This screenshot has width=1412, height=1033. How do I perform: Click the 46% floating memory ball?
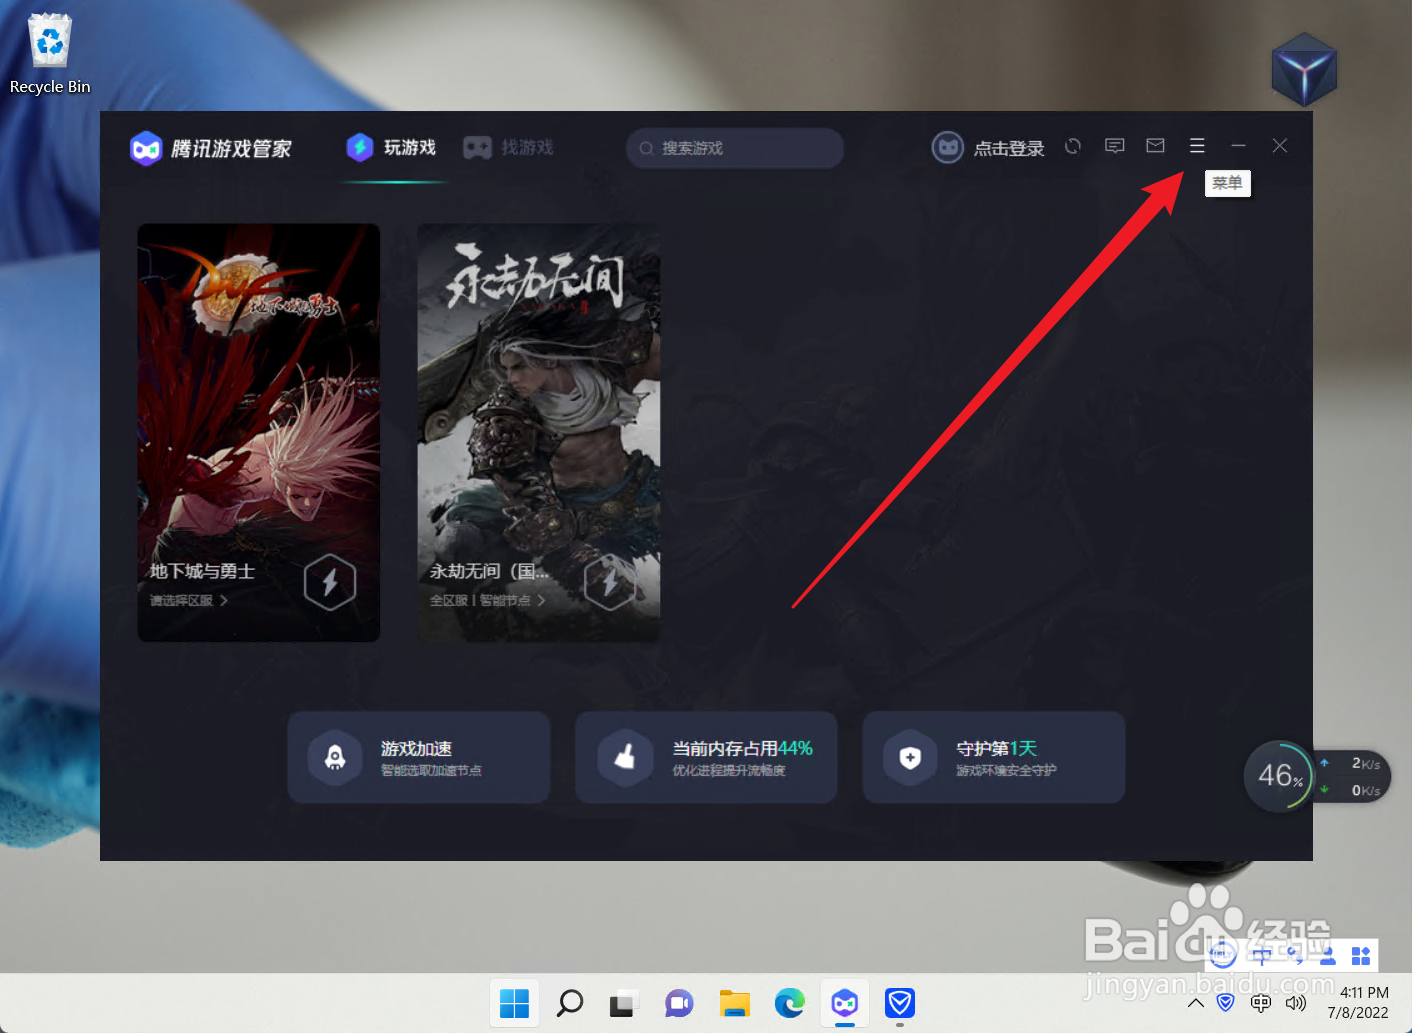(x=1279, y=775)
